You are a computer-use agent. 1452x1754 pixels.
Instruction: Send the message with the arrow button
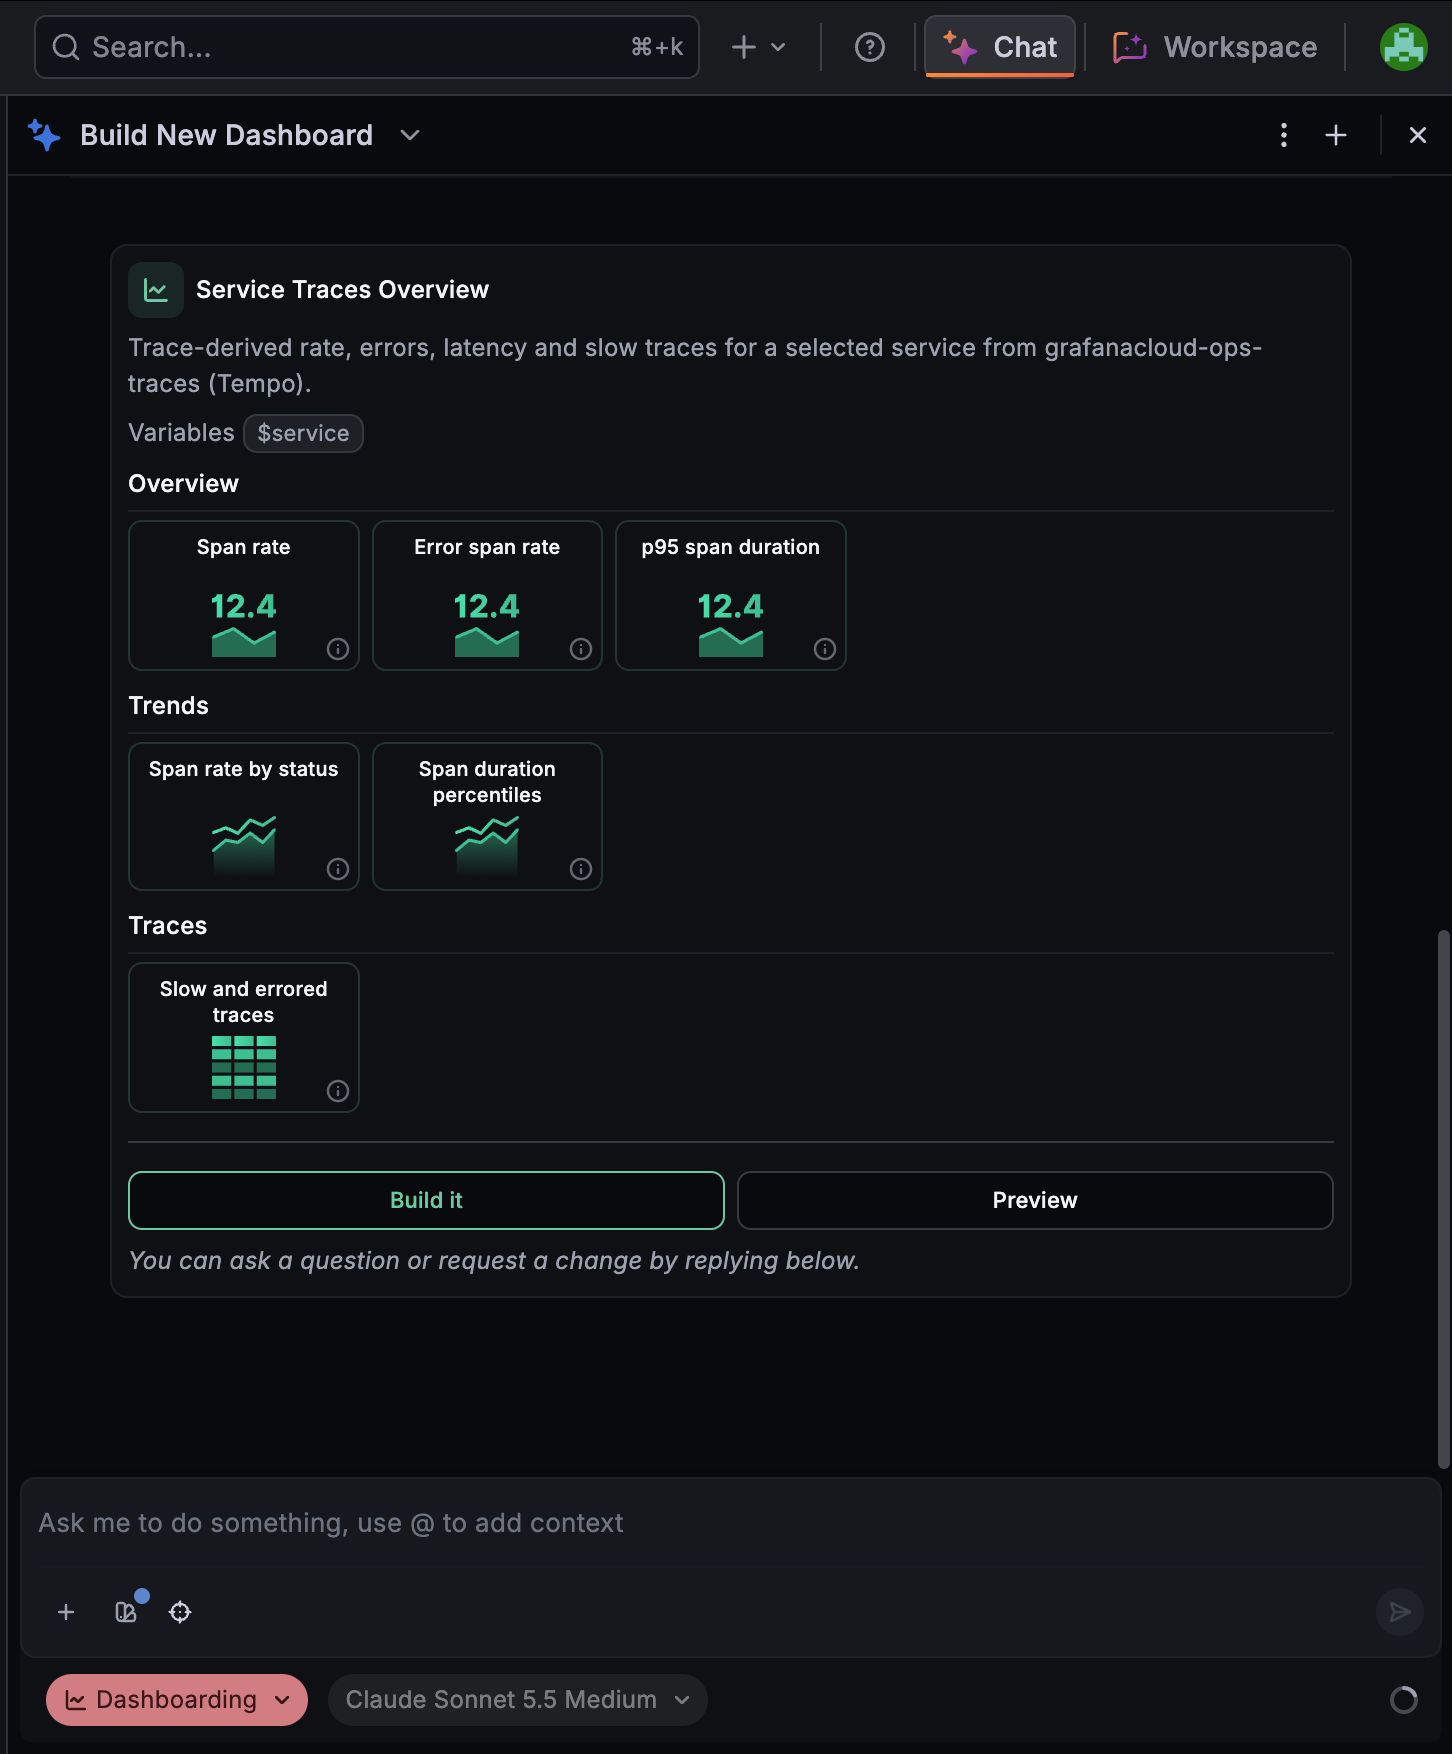[x=1400, y=1612]
